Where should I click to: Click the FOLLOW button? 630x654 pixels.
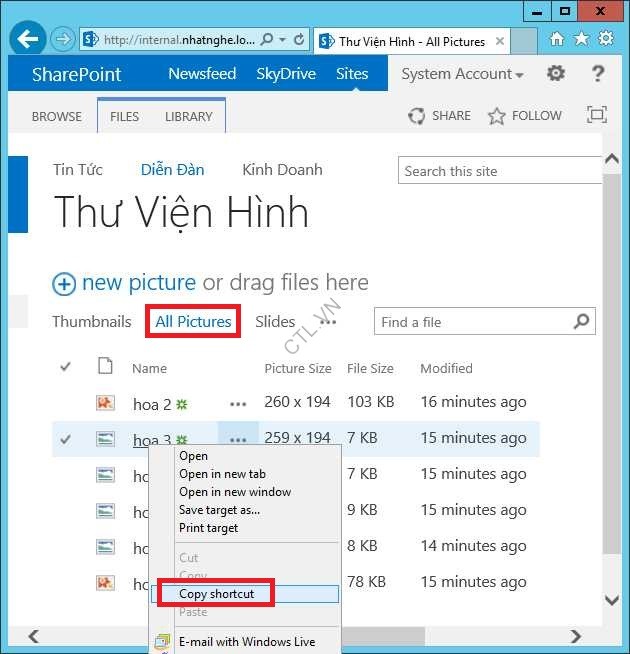tap(525, 116)
